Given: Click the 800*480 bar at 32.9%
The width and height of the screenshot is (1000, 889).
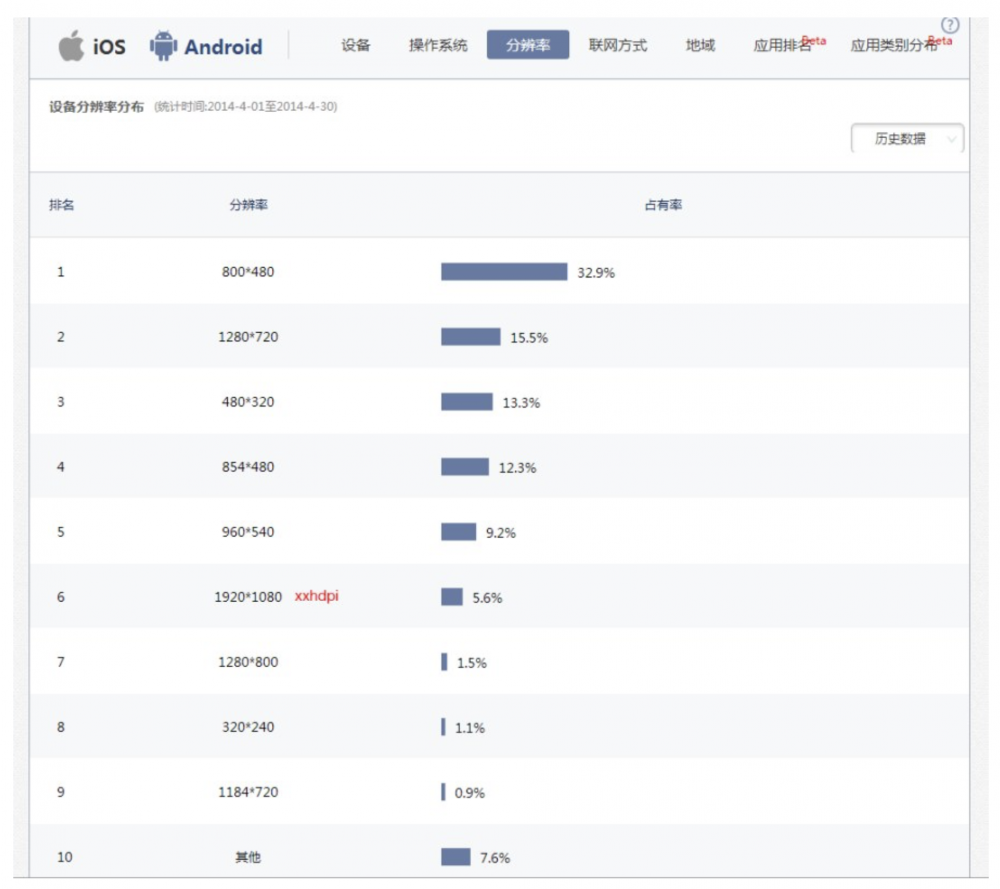Looking at the screenshot, I should click(x=503, y=272).
